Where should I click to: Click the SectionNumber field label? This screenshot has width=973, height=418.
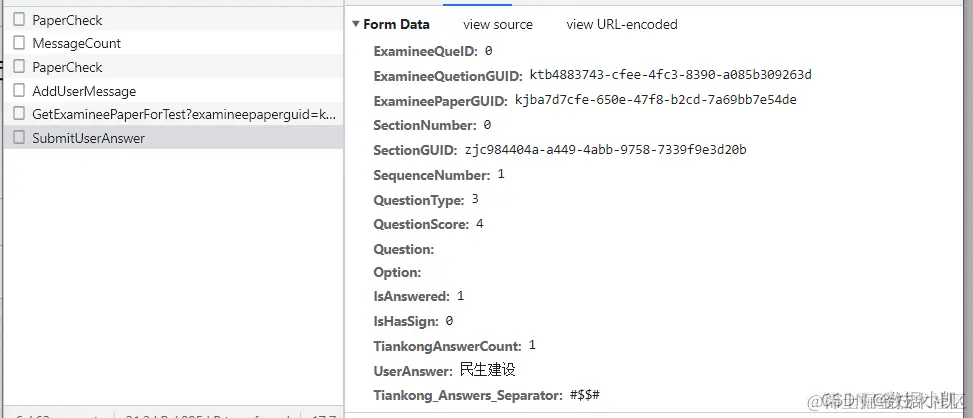coord(425,125)
